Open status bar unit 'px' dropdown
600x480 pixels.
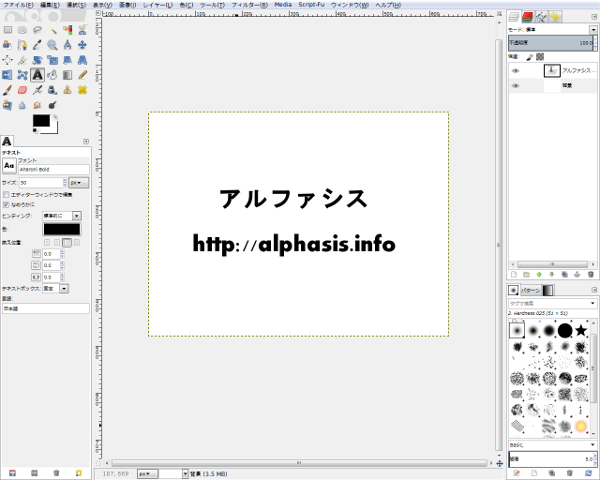[x=148, y=474]
